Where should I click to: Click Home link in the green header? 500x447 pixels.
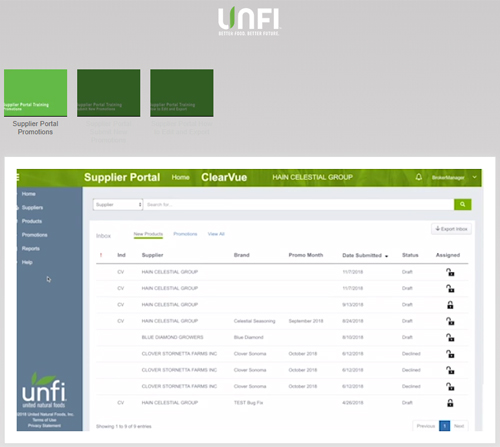(181, 177)
